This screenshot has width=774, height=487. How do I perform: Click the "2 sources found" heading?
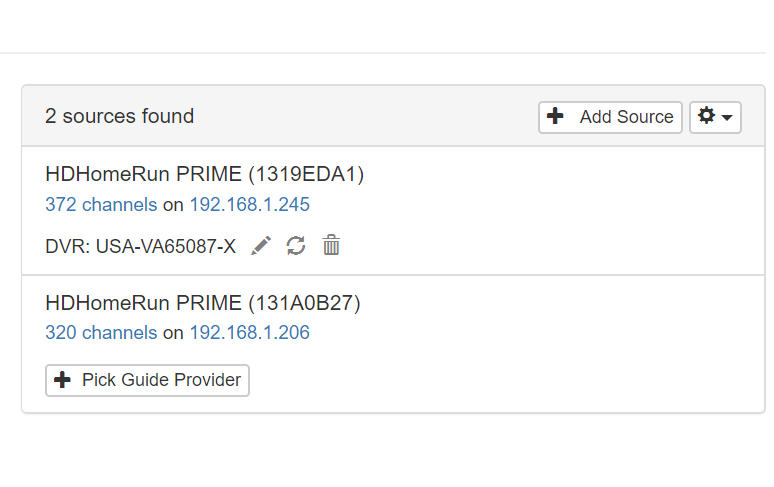(119, 117)
